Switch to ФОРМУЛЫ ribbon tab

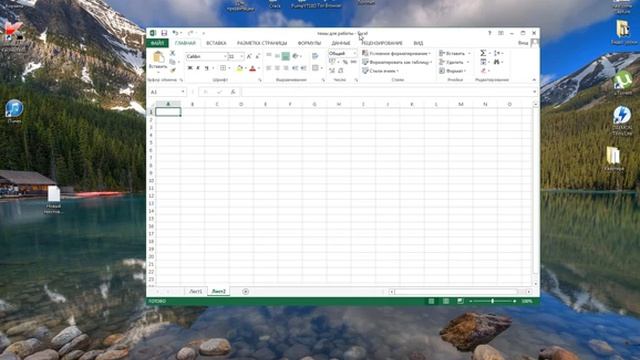point(309,43)
